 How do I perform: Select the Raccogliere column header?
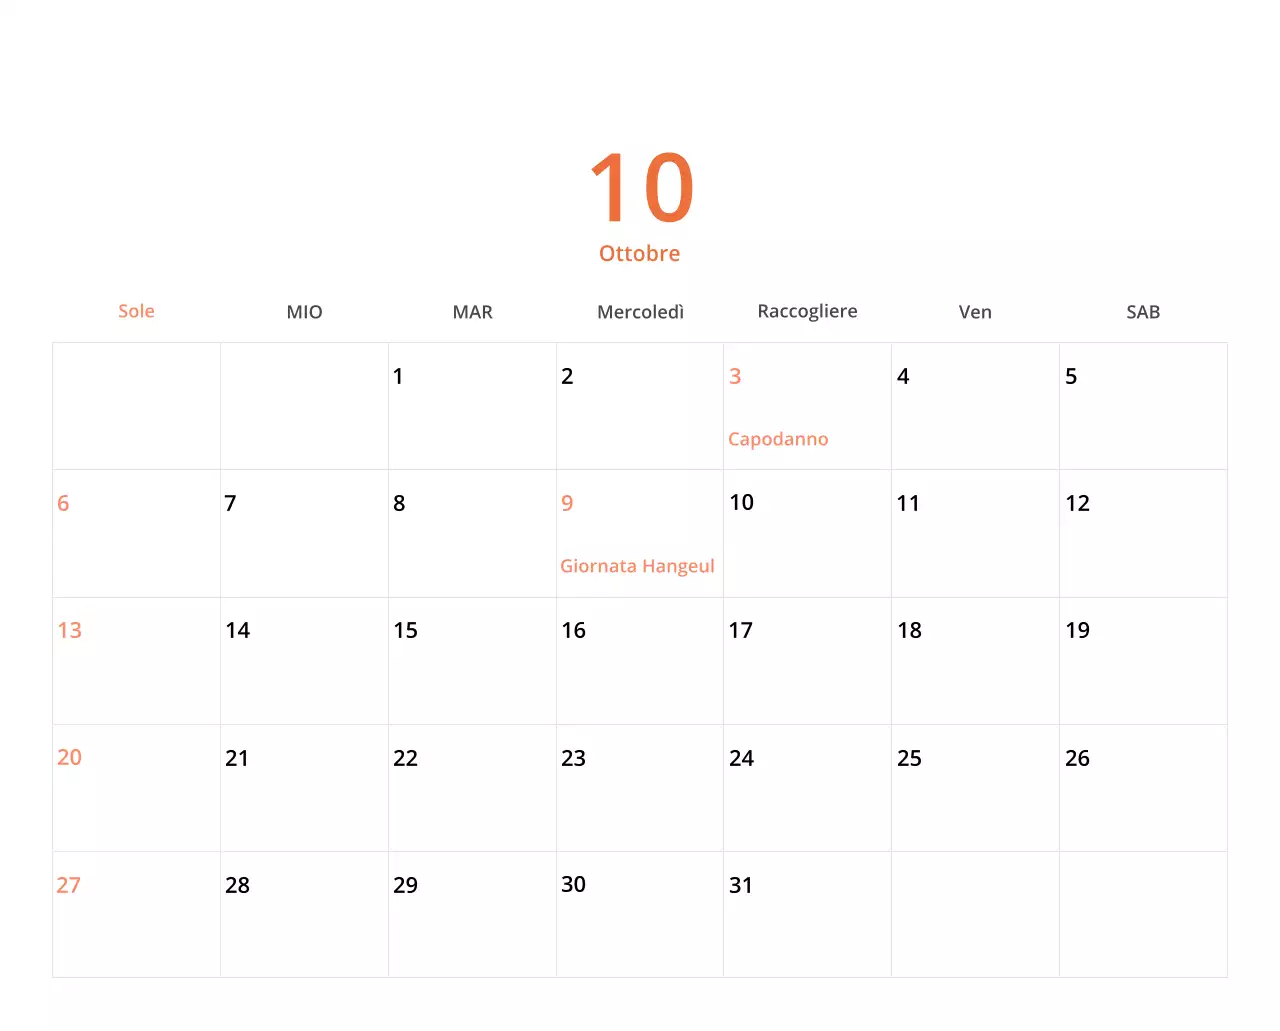pyautogui.click(x=807, y=311)
